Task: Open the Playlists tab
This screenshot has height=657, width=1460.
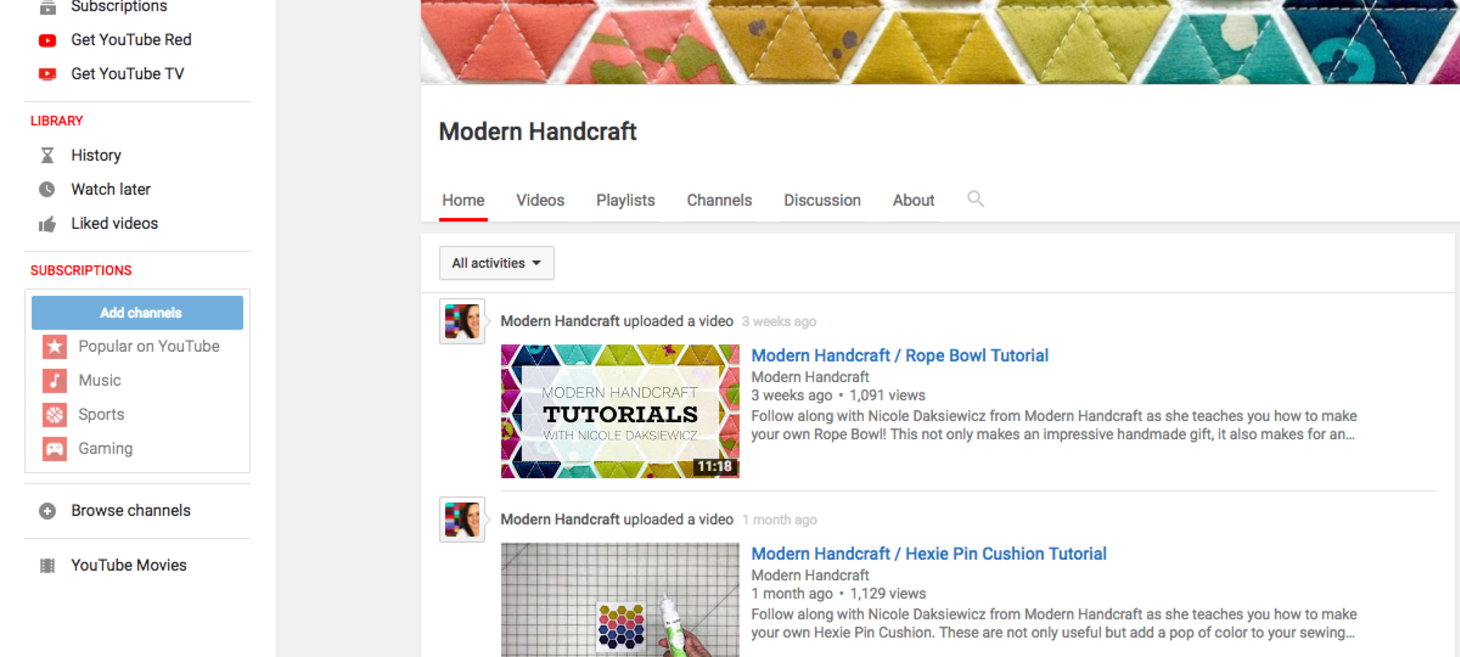Action: [625, 200]
